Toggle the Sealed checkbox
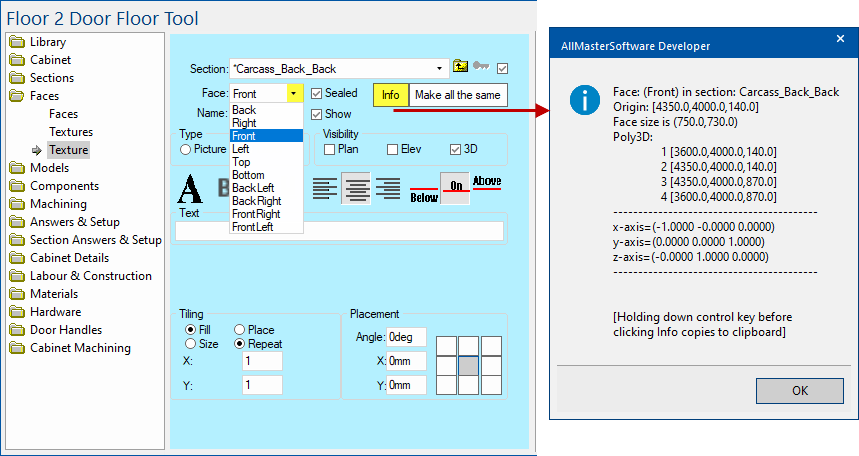This screenshot has height=456, width=859. [x=316, y=94]
